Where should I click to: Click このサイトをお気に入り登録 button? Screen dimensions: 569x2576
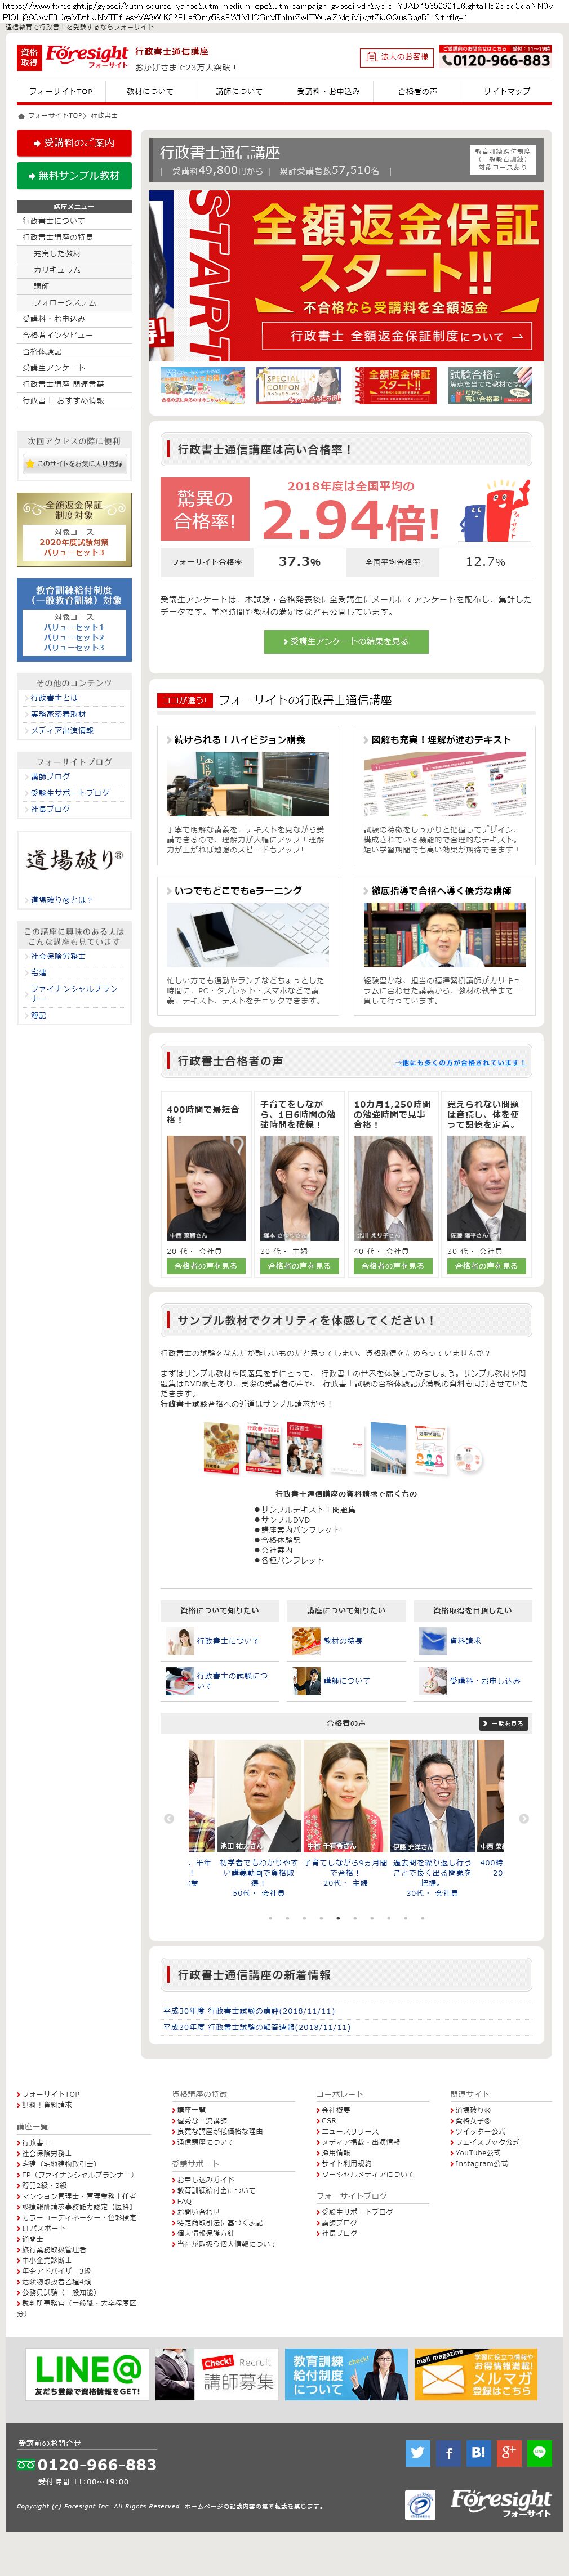74,464
